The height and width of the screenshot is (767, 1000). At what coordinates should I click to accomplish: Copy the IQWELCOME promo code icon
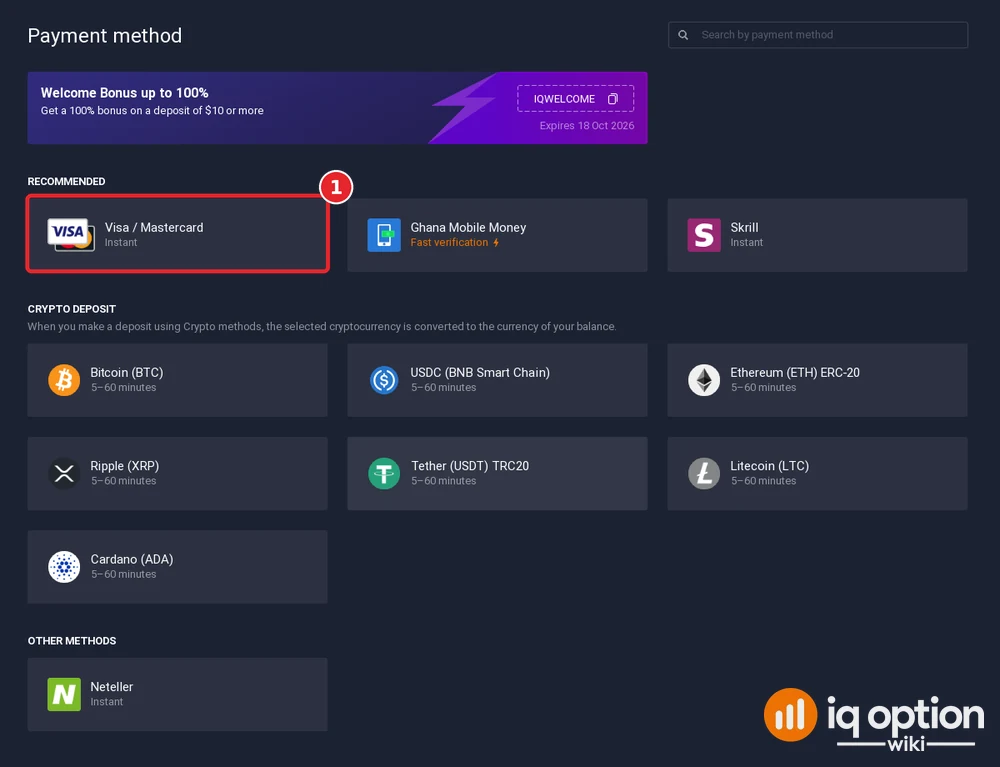613,99
